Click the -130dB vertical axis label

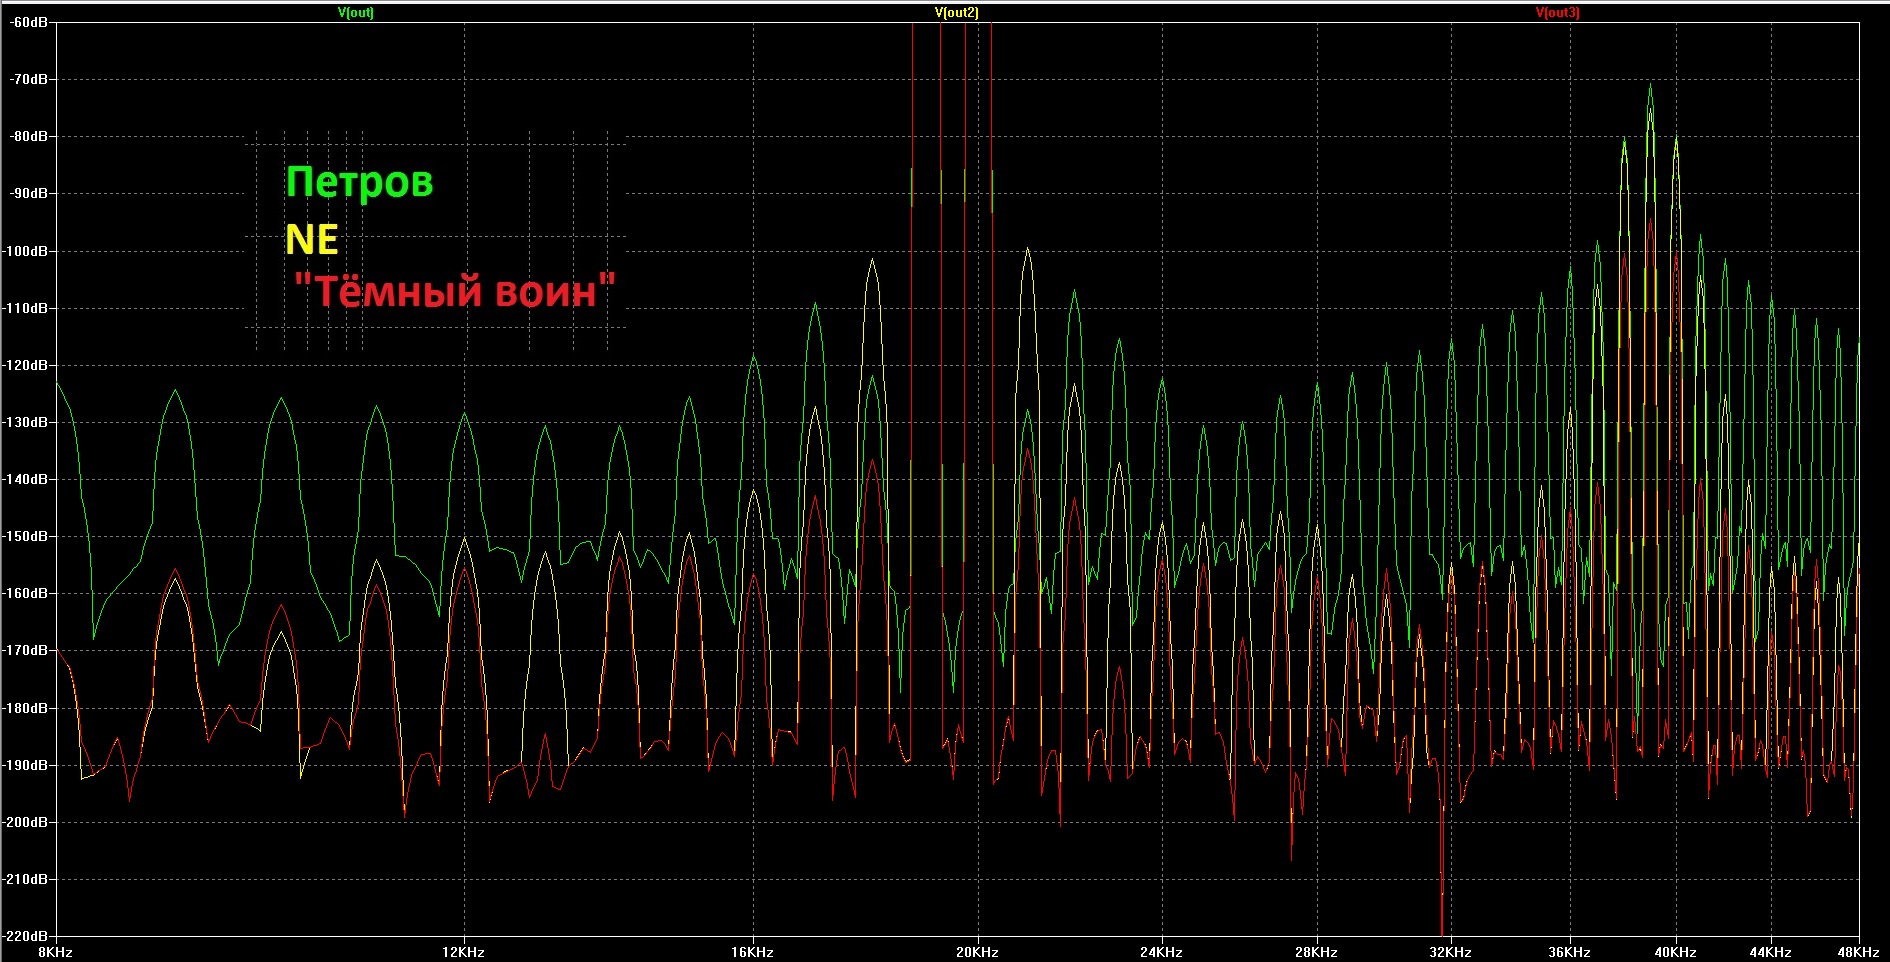[x=26, y=423]
